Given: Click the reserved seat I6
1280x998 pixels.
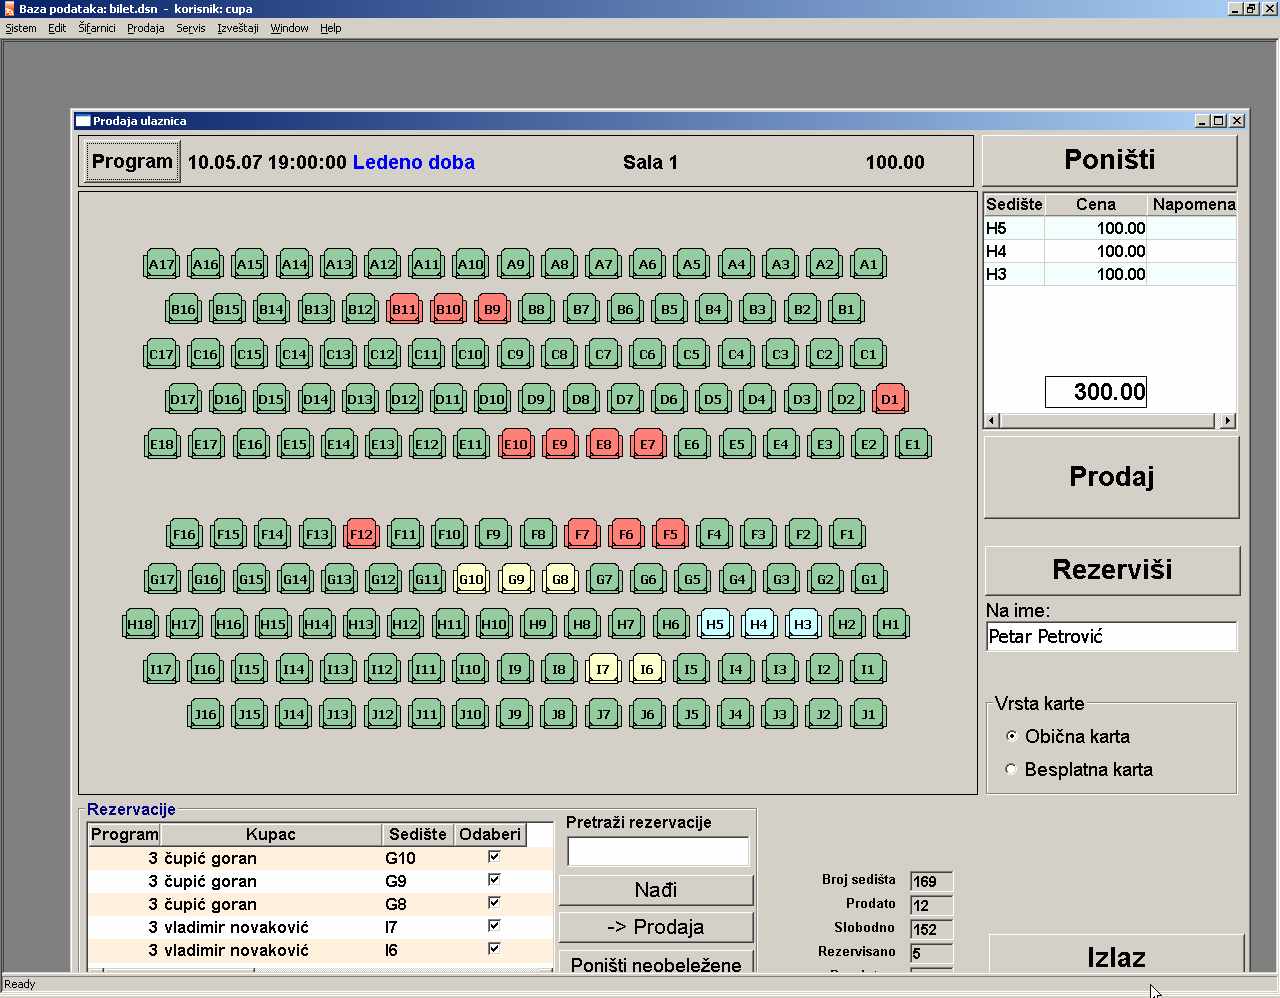Looking at the screenshot, I should (647, 670).
